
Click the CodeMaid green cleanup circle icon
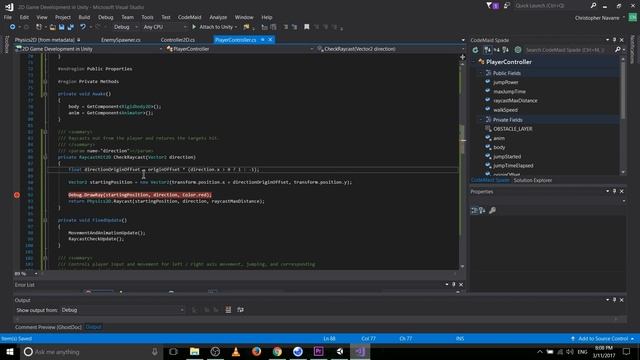518,50
